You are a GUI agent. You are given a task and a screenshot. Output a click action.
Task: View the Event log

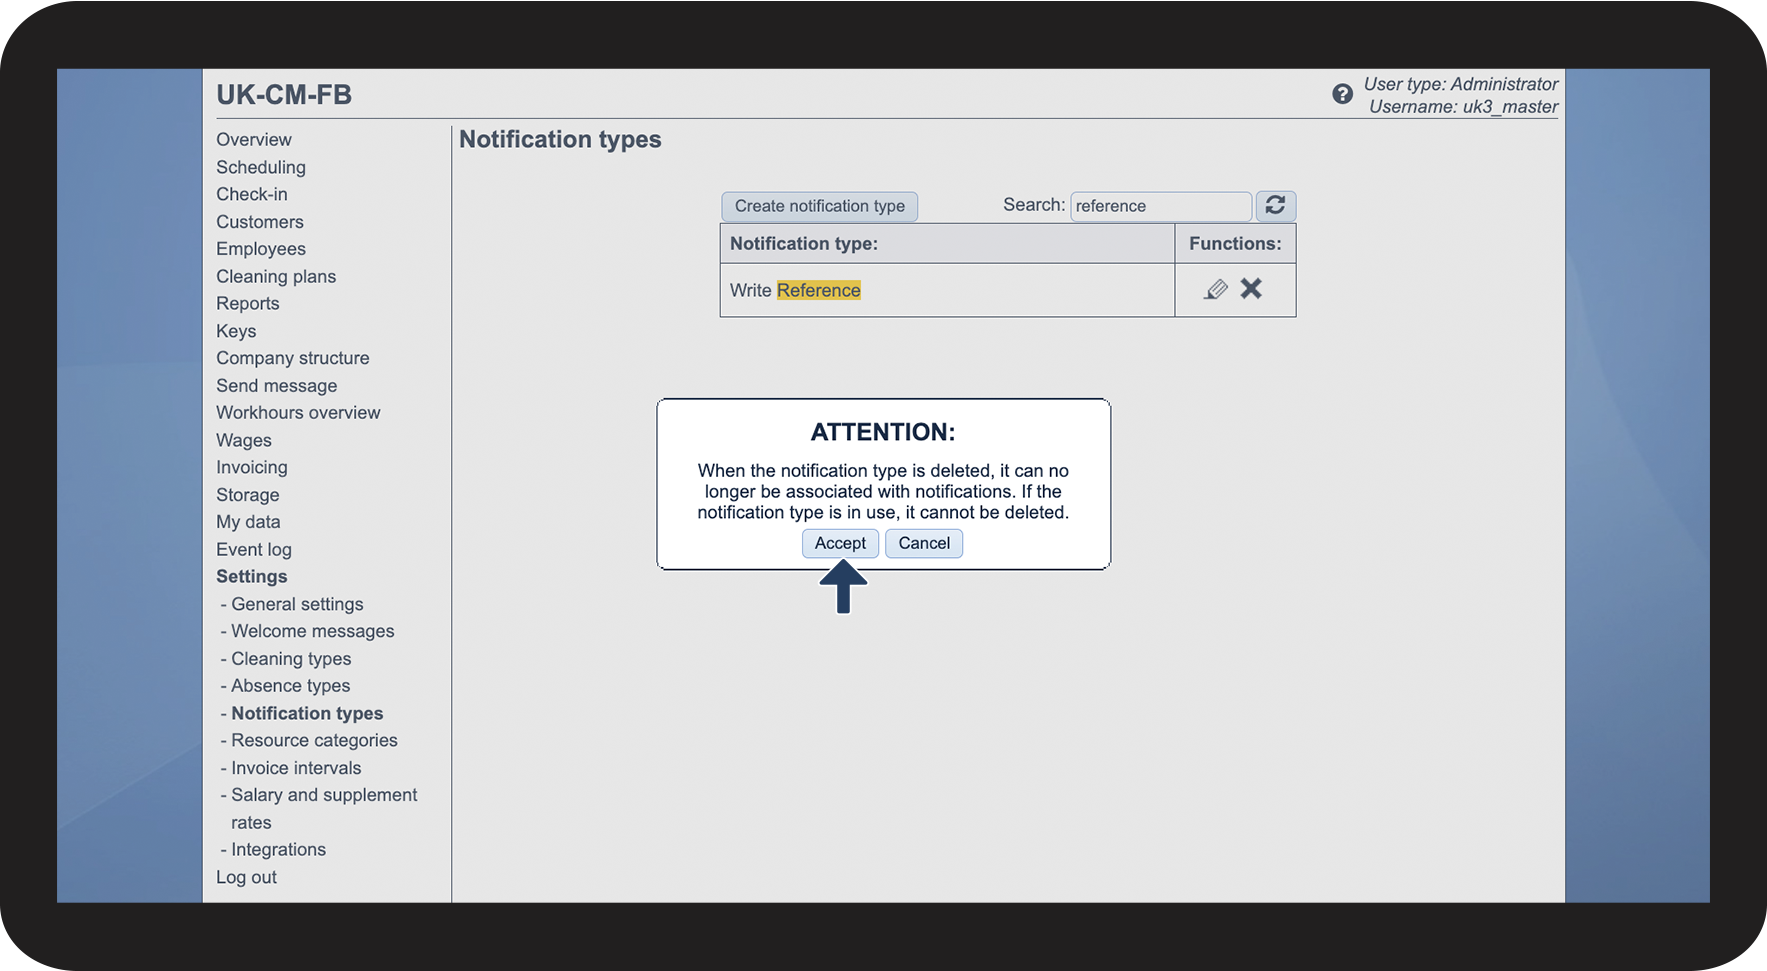(x=254, y=550)
